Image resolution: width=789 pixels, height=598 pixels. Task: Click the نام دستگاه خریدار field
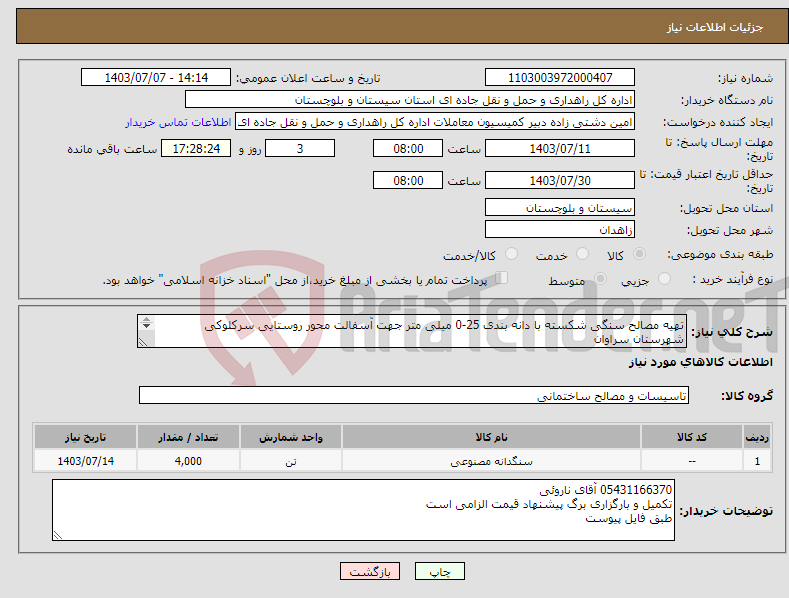(x=410, y=100)
